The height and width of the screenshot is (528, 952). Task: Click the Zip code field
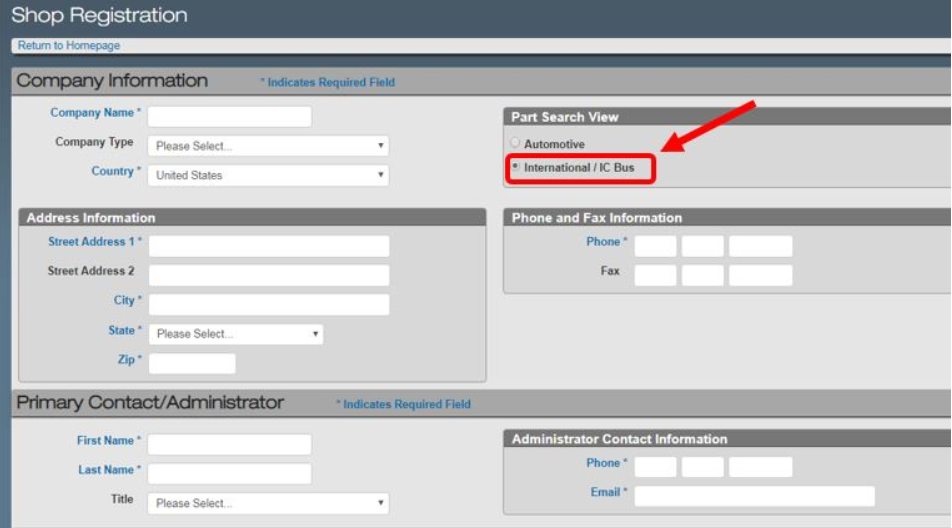pyautogui.click(x=192, y=364)
